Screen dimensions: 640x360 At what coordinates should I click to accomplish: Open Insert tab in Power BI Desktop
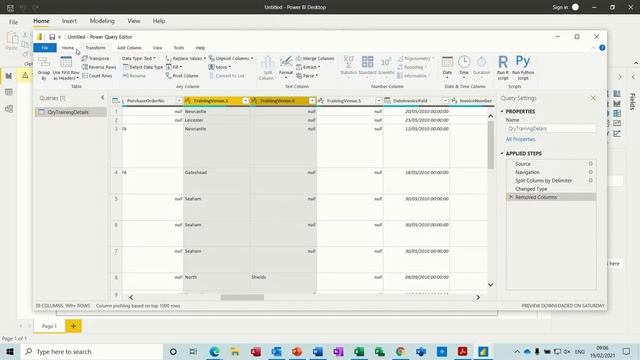coord(69,21)
